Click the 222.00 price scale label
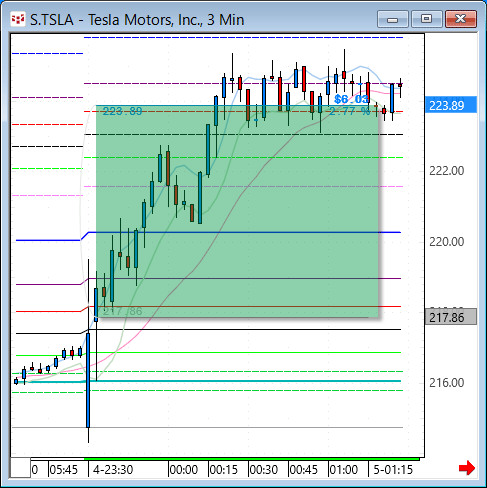The height and width of the screenshot is (488, 487). 447,171
